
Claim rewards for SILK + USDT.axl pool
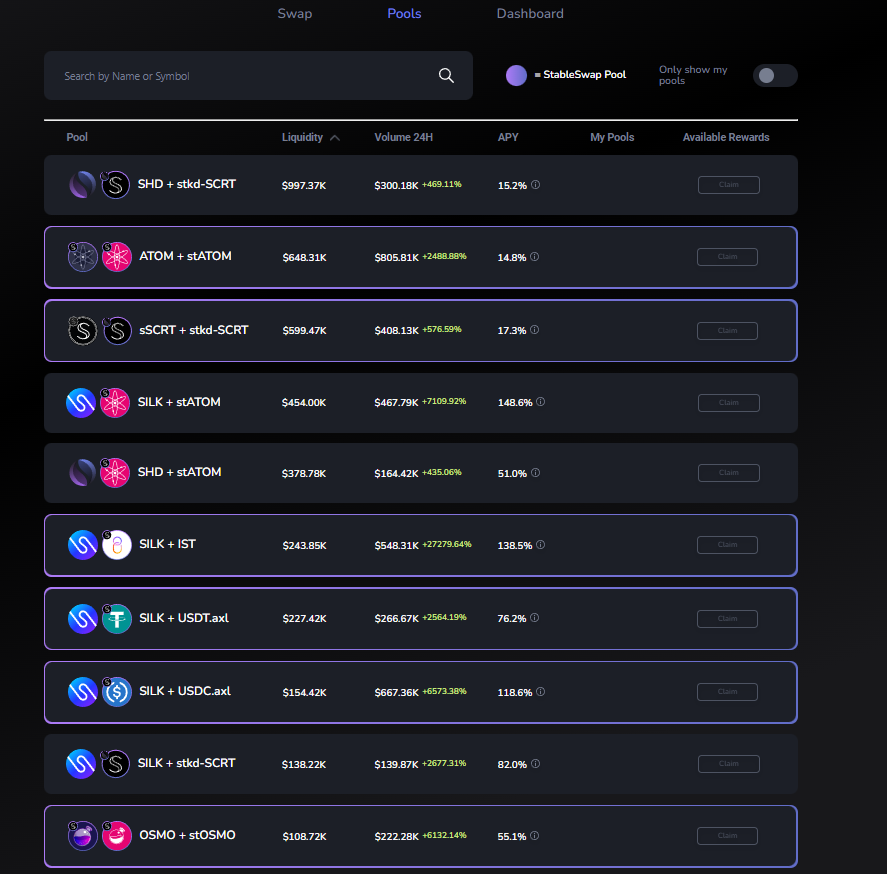pyautogui.click(x=727, y=619)
